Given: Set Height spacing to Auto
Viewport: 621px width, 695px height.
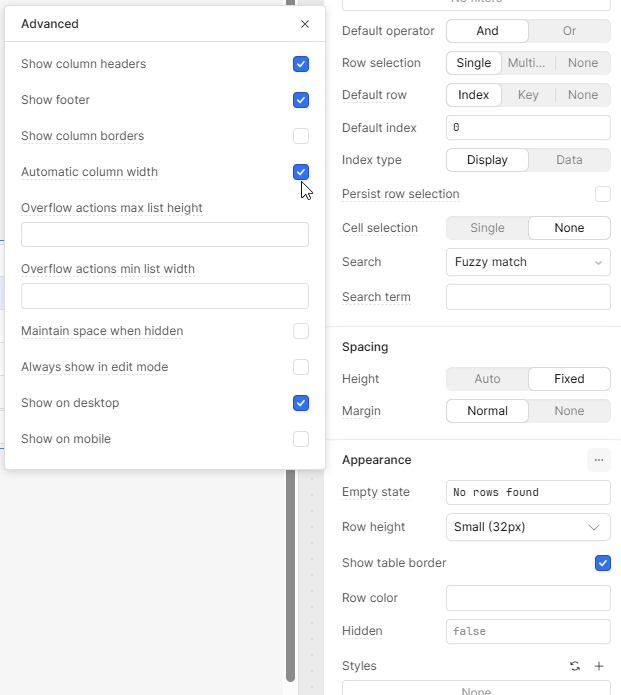Looking at the screenshot, I should [x=487, y=379].
